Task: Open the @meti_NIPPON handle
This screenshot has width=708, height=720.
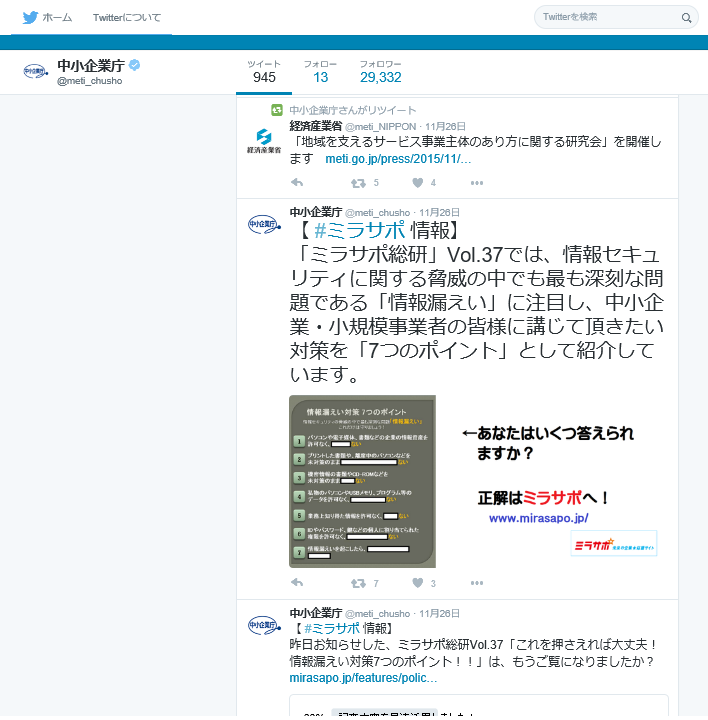Action: [x=381, y=127]
